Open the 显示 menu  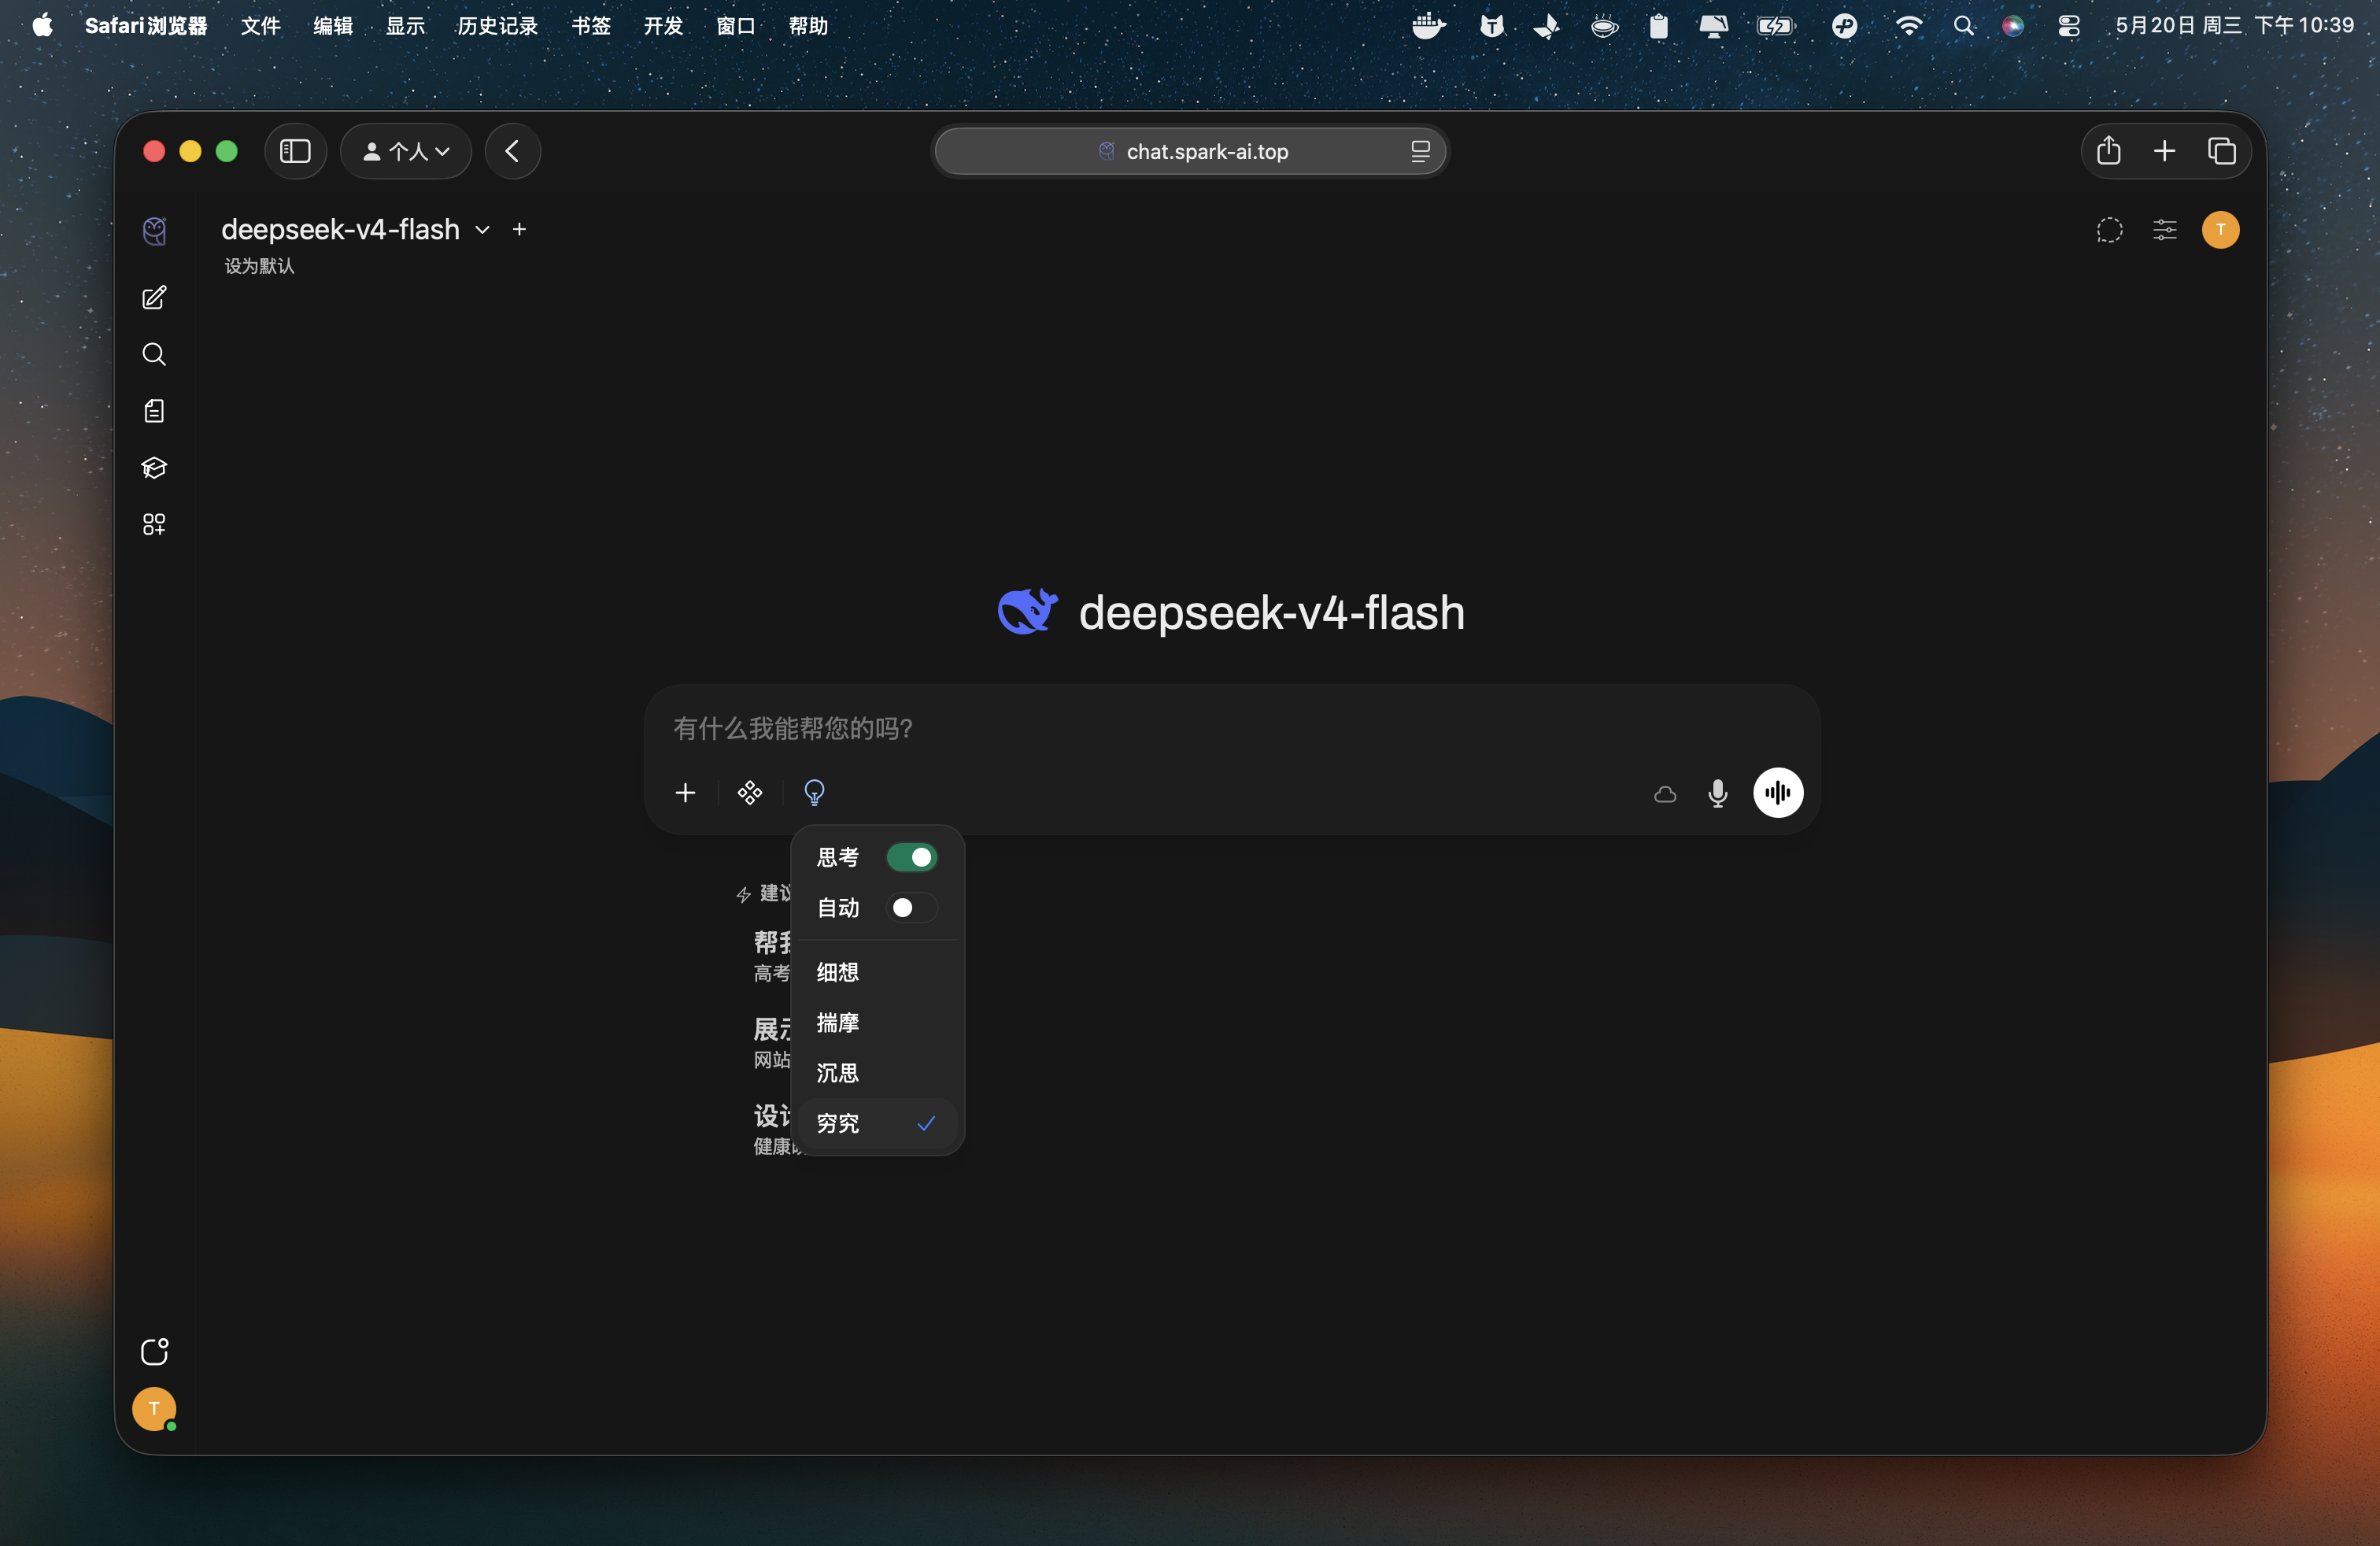405,25
